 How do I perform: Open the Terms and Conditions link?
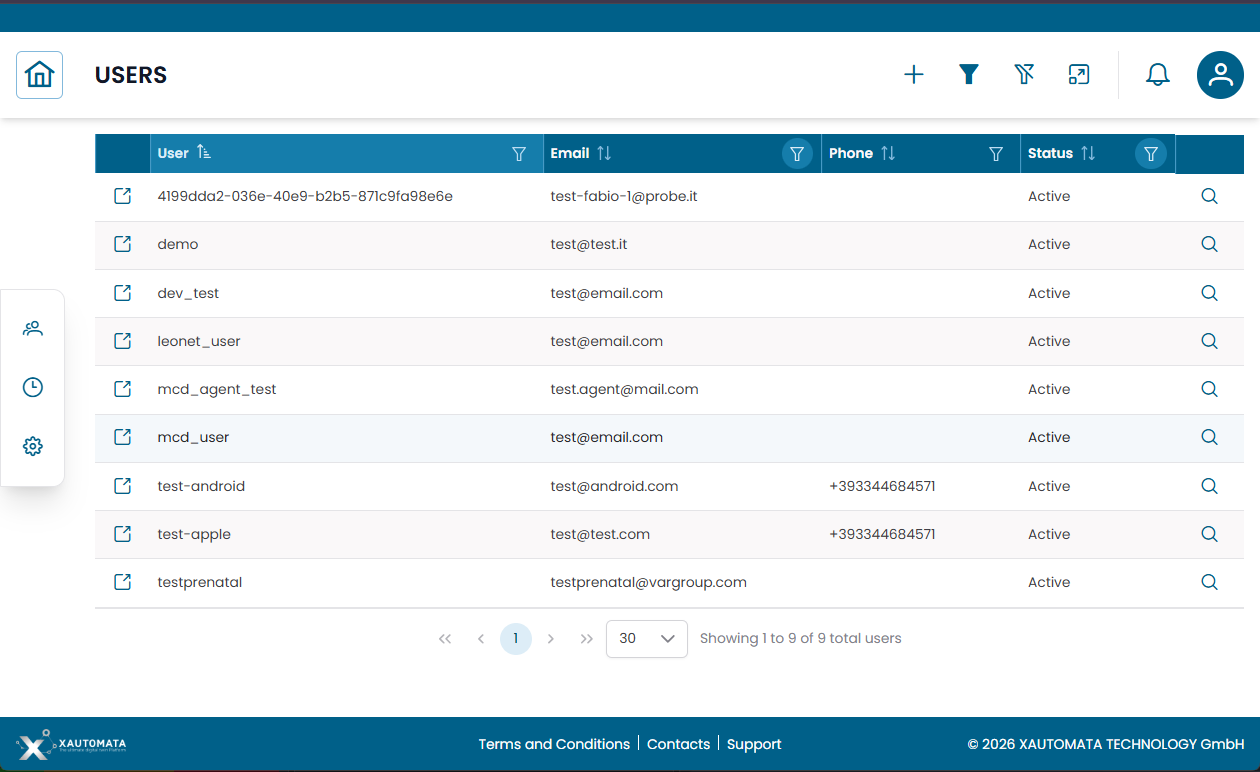pyautogui.click(x=554, y=744)
